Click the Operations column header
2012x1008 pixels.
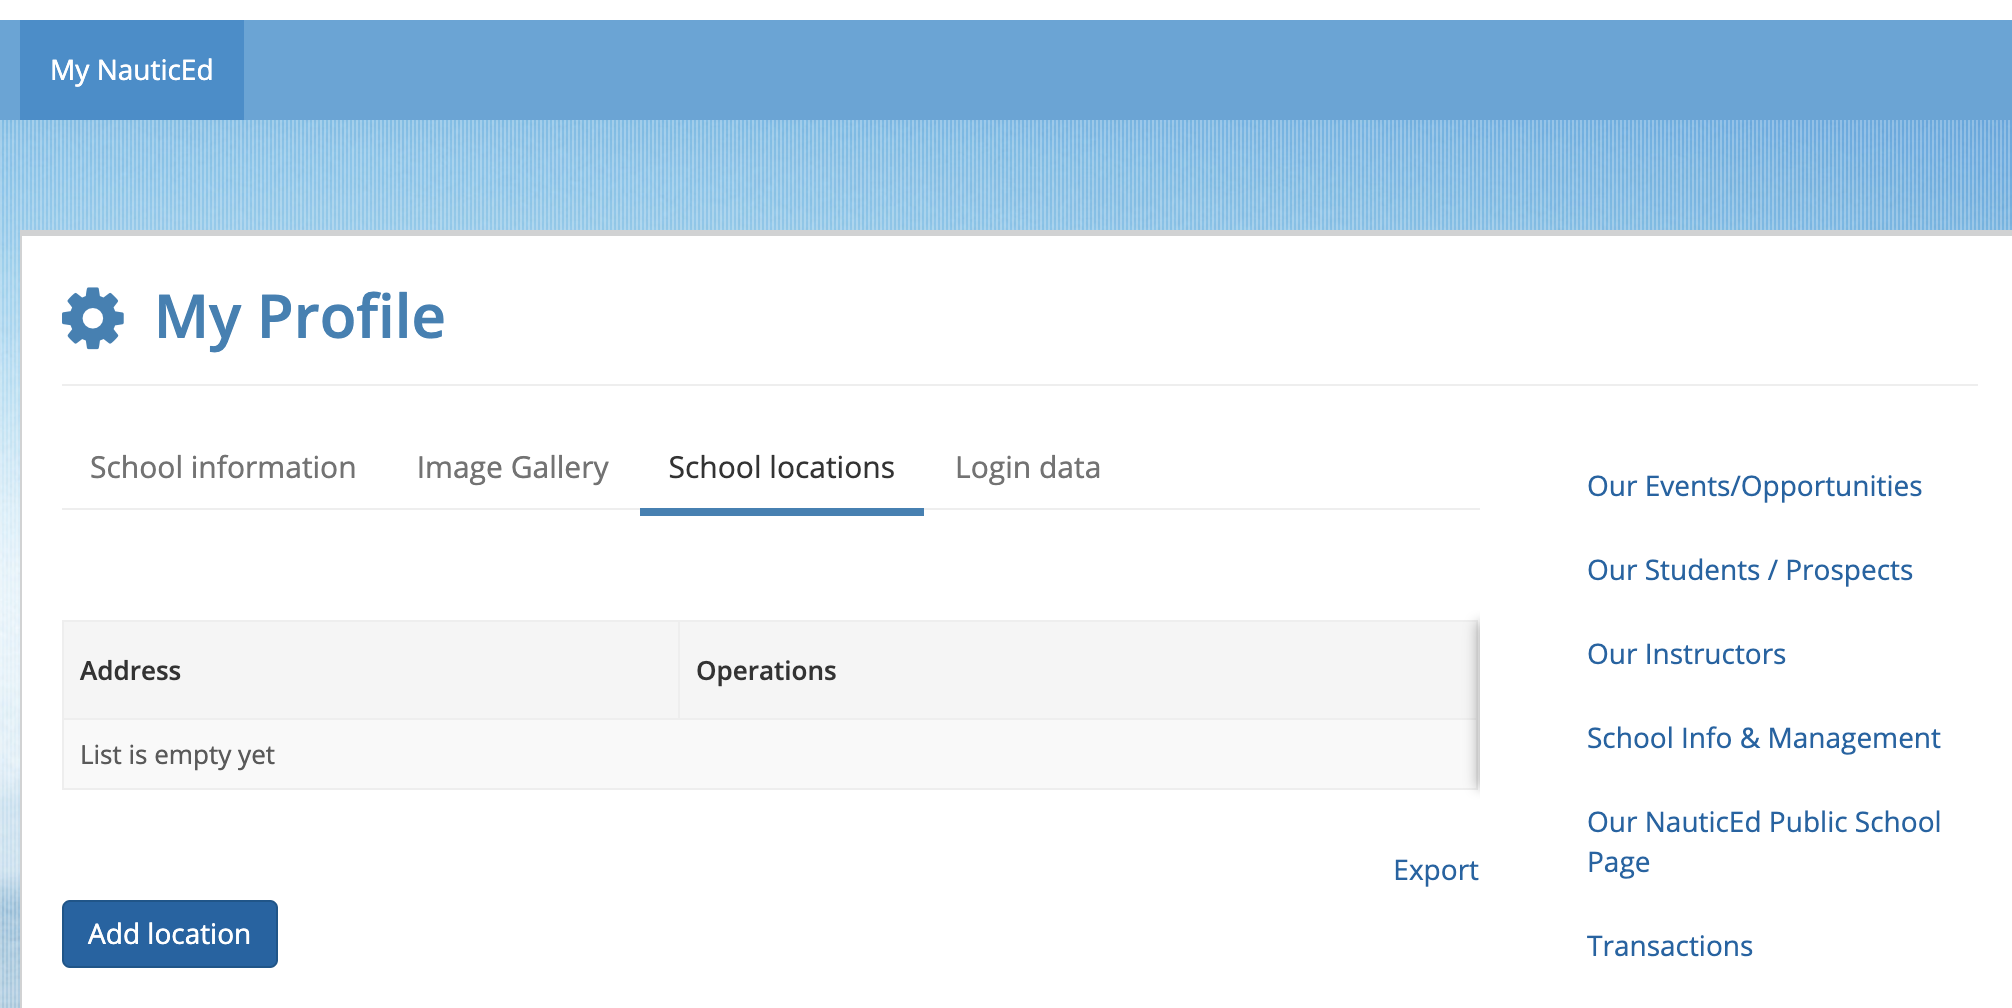pos(1078,670)
